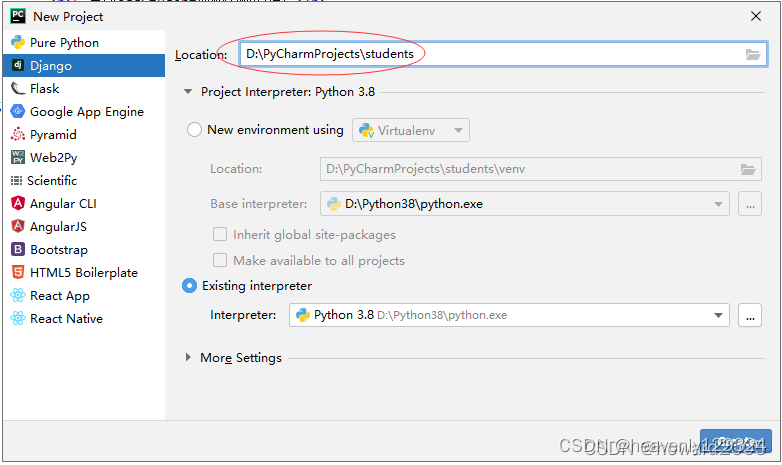The image size is (782, 465).
Task: Collapse the Project Interpreter section
Action: click(188, 92)
